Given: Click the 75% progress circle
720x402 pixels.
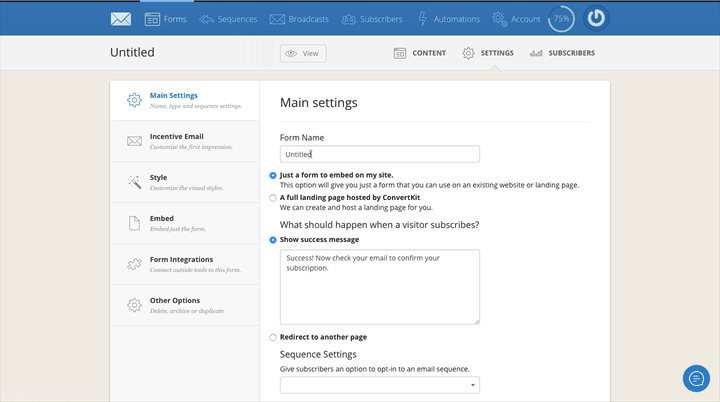Looking at the screenshot, I should (561, 19).
